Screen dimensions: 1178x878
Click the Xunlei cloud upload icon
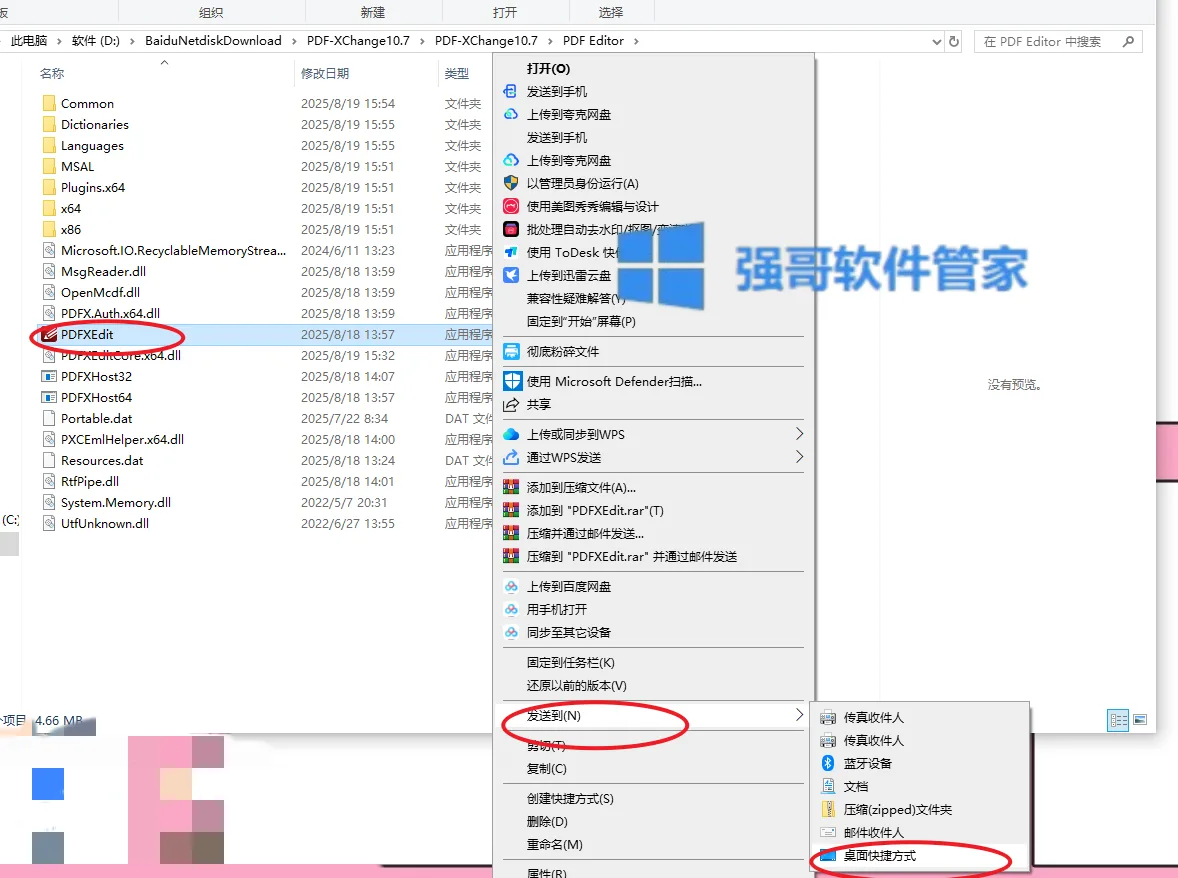pos(511,275)
